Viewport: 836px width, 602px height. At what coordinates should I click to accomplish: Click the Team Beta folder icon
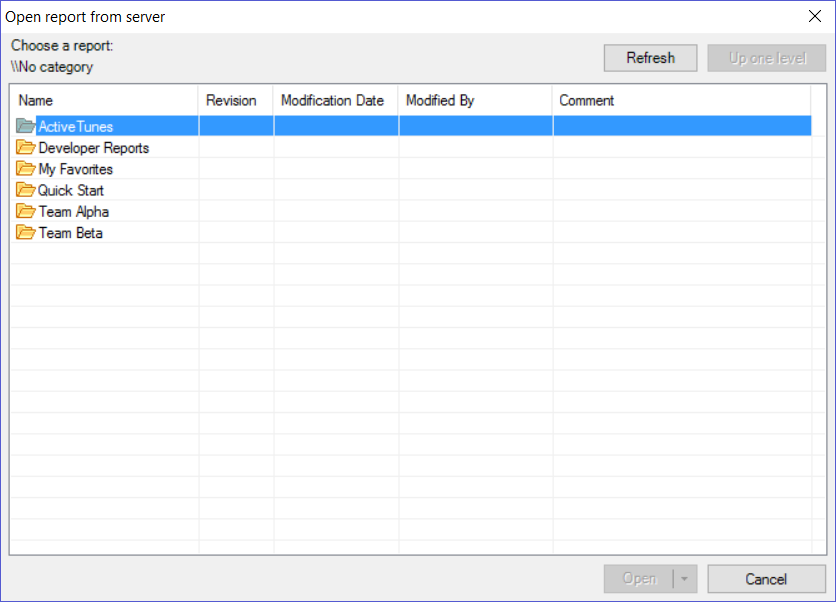click(x=26, y=232)
